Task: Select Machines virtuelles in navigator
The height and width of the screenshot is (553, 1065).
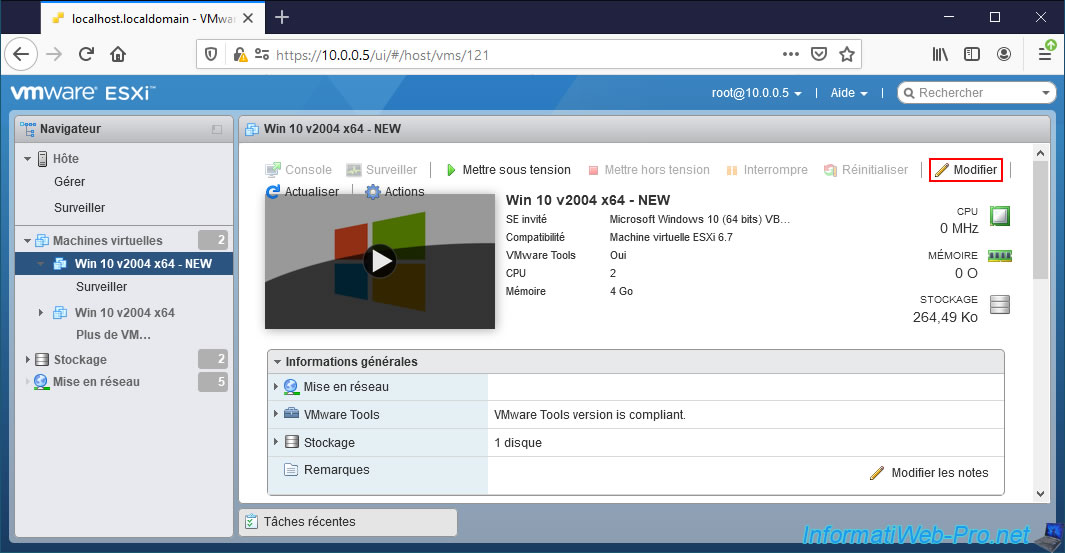Action: (x=107, y=240)
